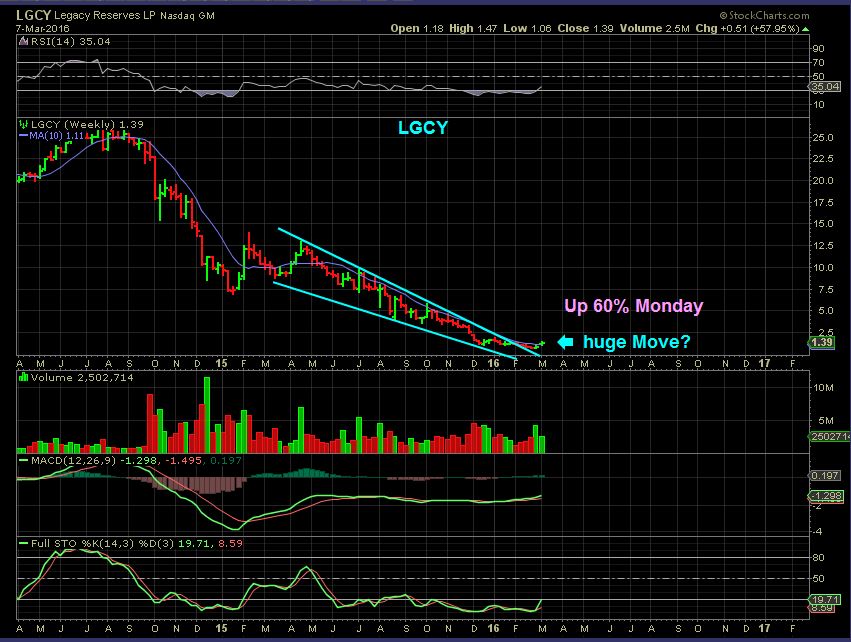The image size is (851, 642).
Task: Click the cyan left-pointing arrow annotation
Action: click(x=565, y=343)
